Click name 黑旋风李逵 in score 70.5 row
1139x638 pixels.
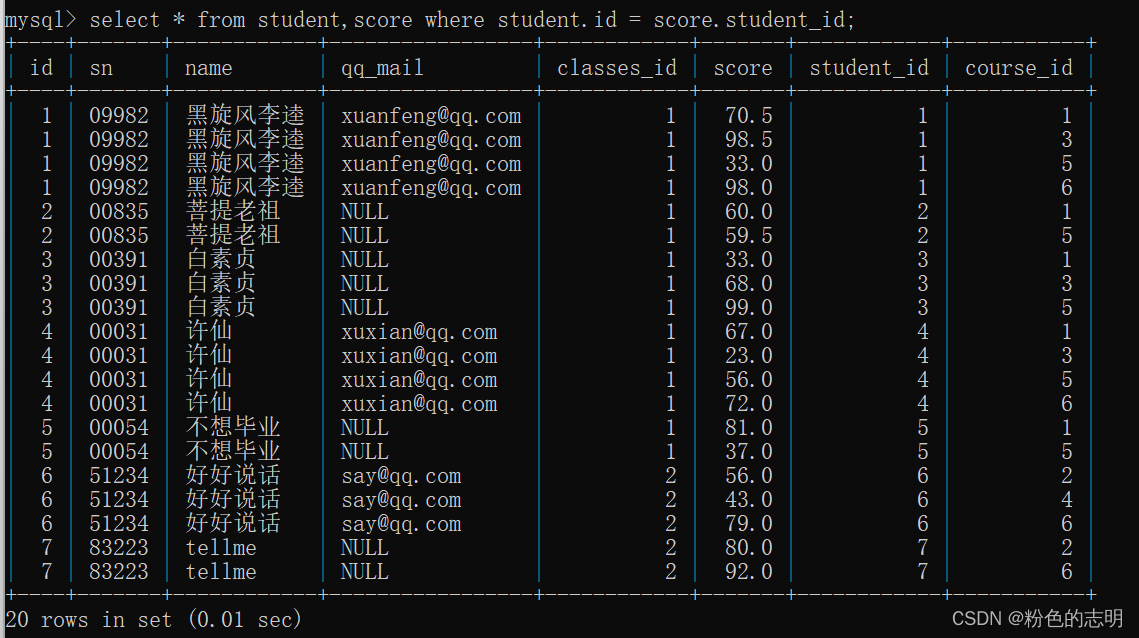tap(245, 116)
